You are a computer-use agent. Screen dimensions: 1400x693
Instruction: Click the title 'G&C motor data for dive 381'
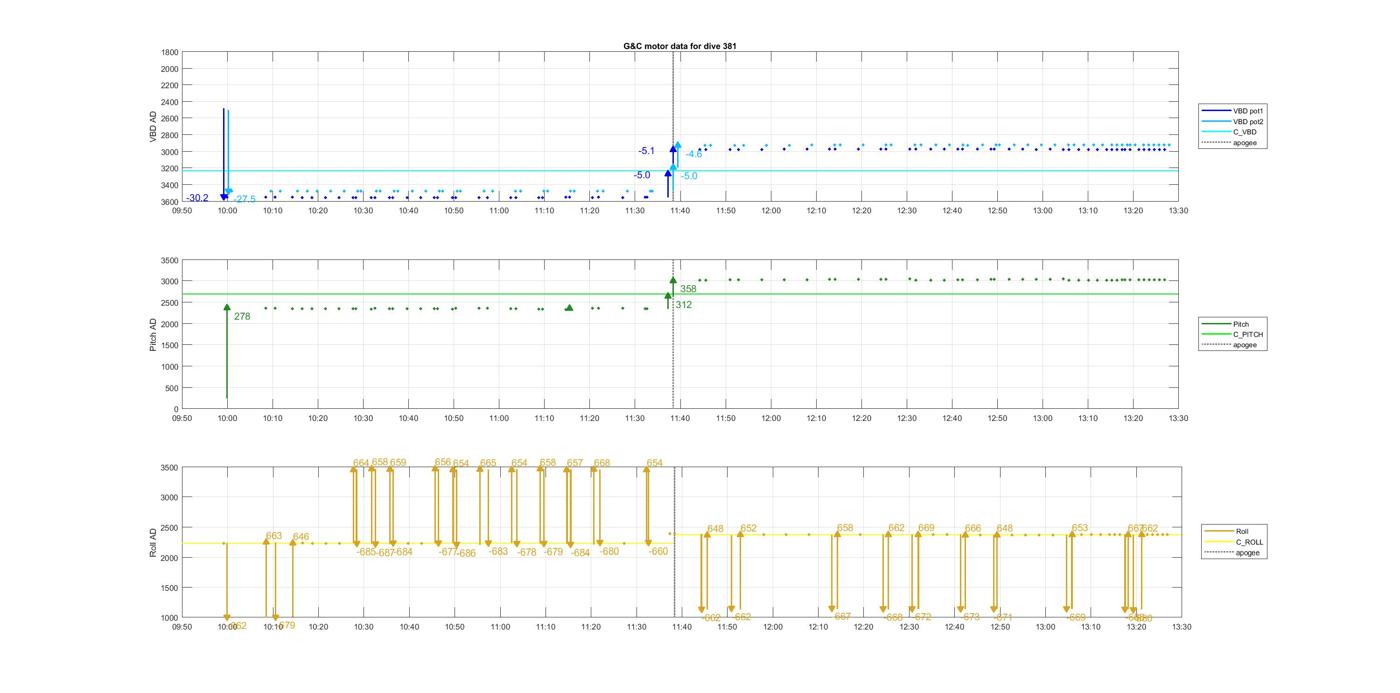680,46
